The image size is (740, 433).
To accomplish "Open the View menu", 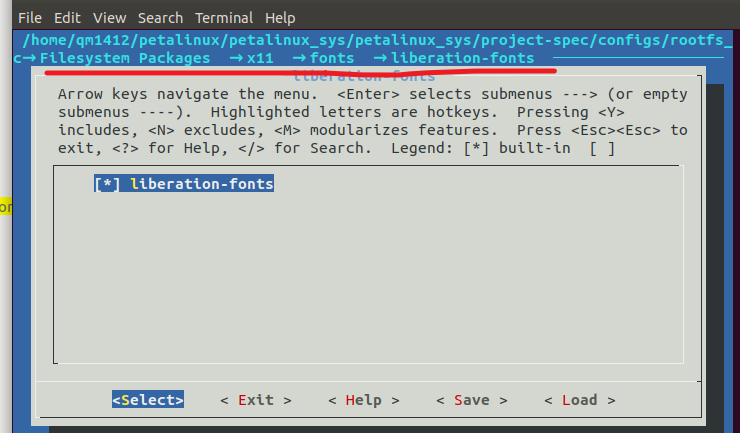I will point(110,18).
